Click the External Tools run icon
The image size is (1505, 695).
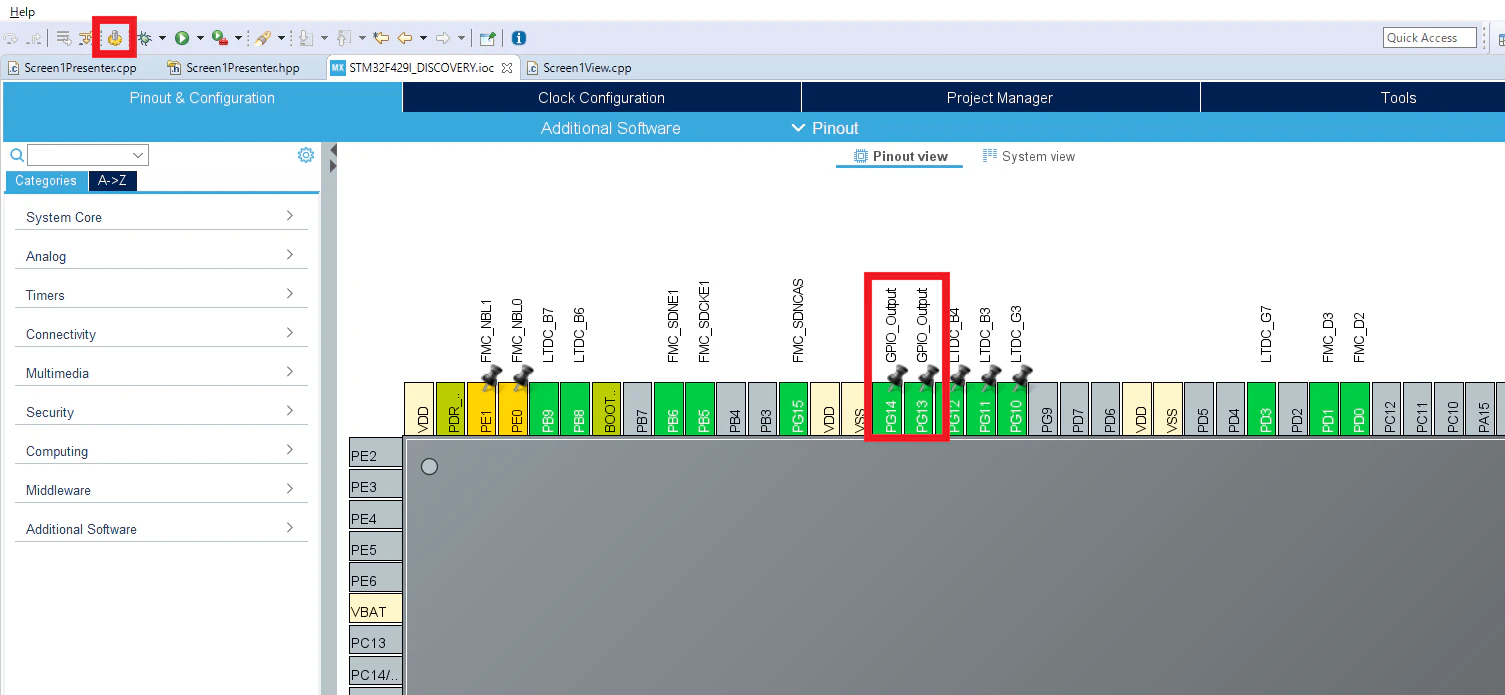pyautogui.click(x=219, y=38)
